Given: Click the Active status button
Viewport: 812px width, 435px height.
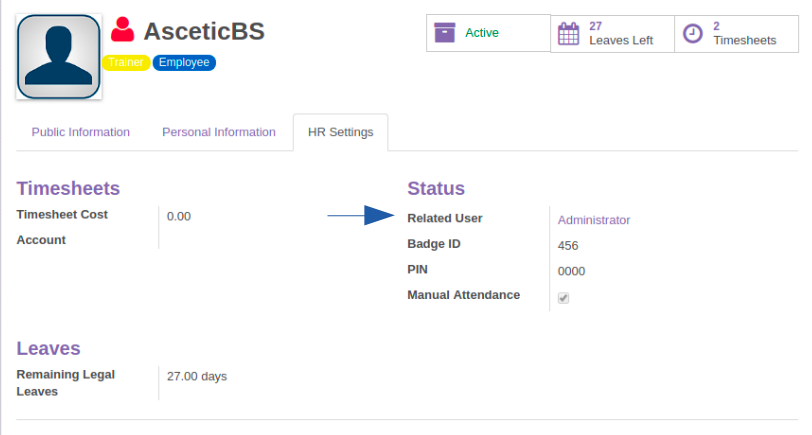Looking at the screenshot, I should (488, 33).
